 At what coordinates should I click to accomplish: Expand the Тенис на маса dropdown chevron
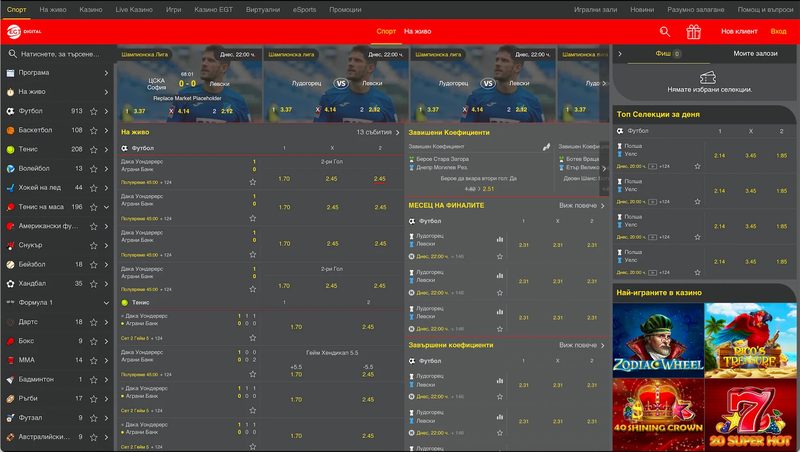pyautogui.click(x=106, y=207)
